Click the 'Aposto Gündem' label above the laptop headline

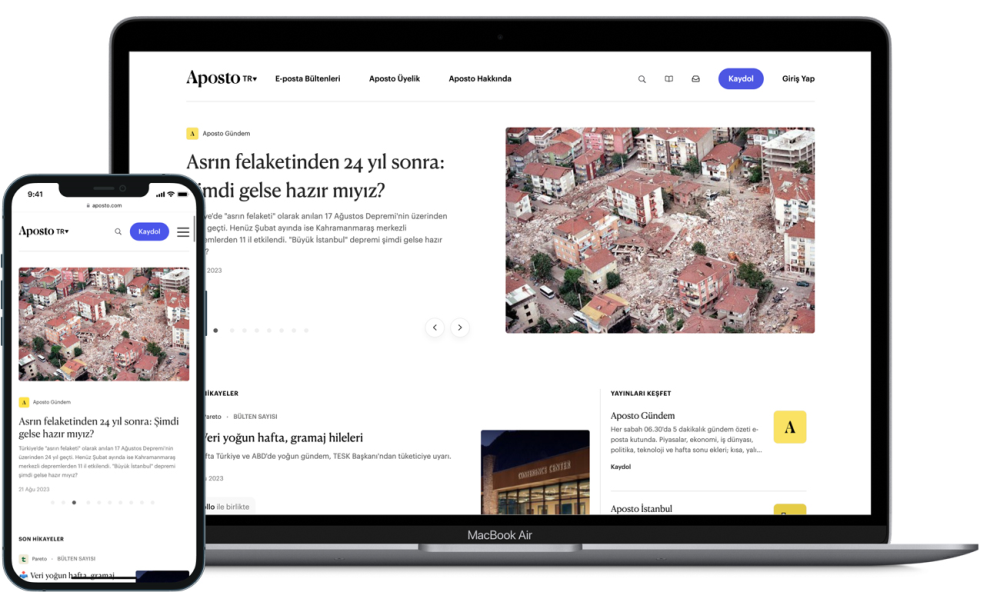[x=226, y=133]
